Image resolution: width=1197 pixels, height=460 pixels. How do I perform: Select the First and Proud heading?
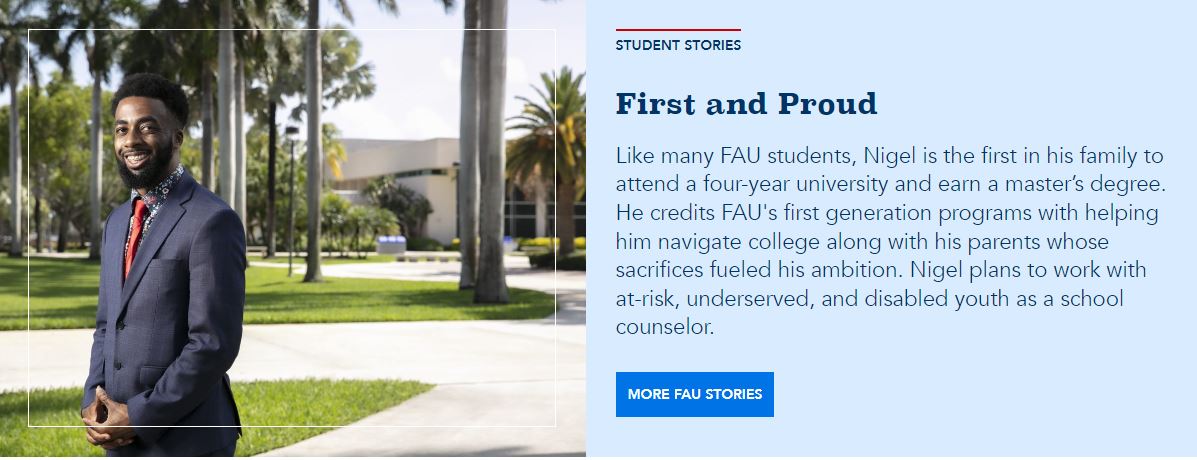pyautogui.click(x=746, y=103)
